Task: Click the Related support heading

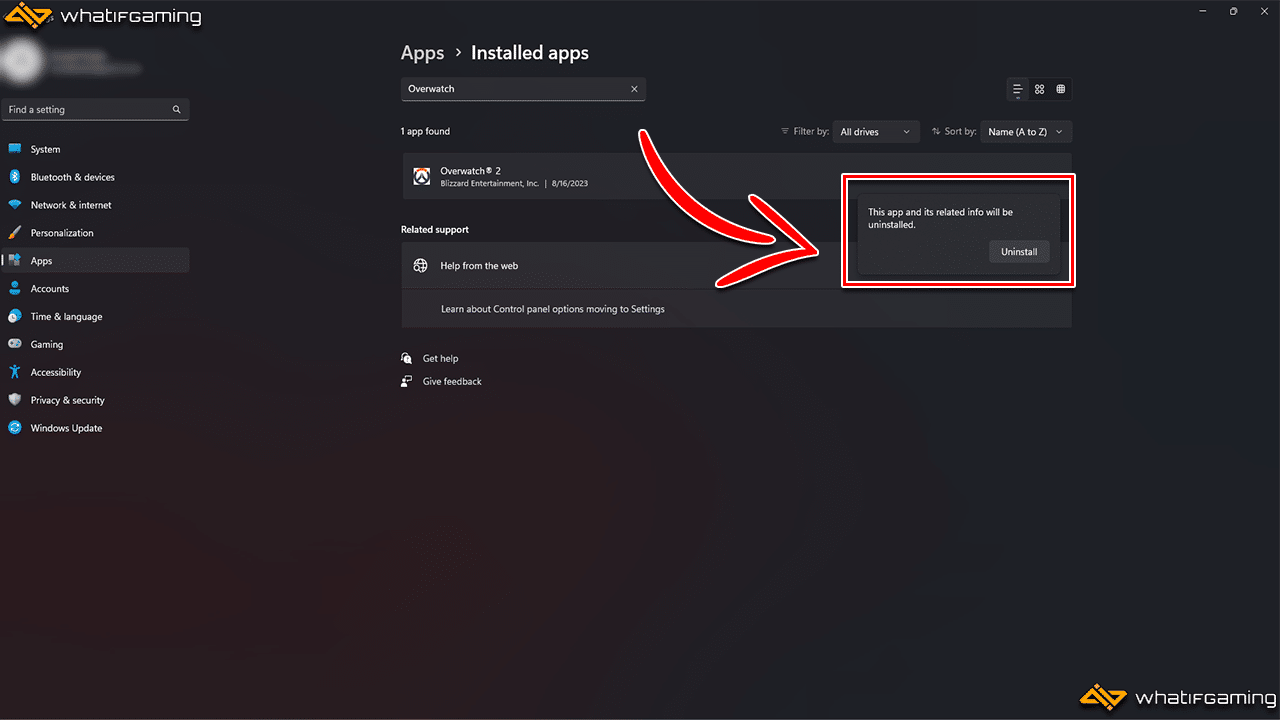Action: click(x=435, y=230)
